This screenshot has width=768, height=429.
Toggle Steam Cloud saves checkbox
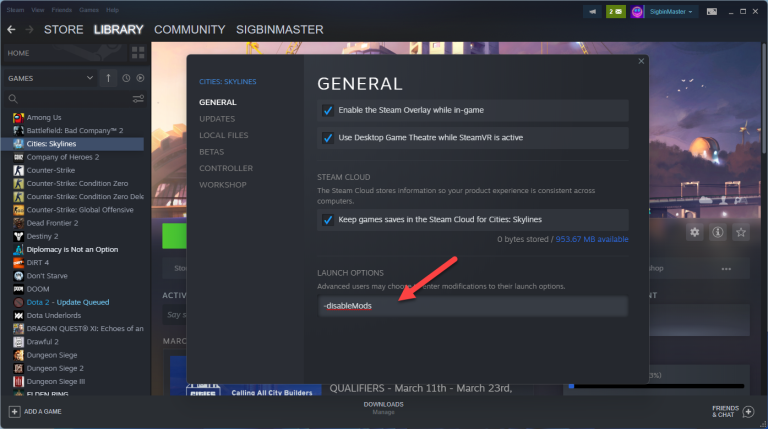click(x=328, y=220)
